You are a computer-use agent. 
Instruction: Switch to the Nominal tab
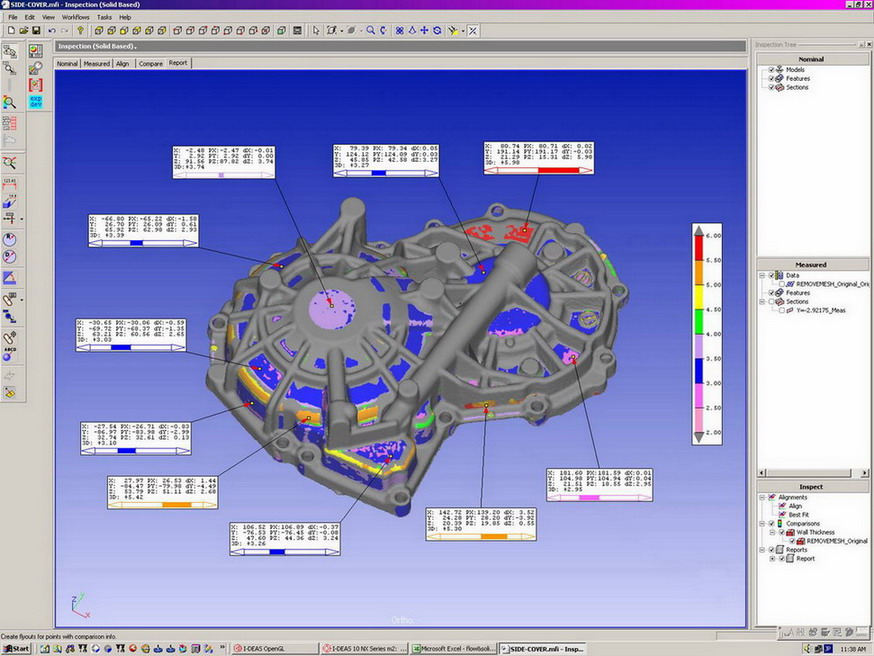pos(67,64)
